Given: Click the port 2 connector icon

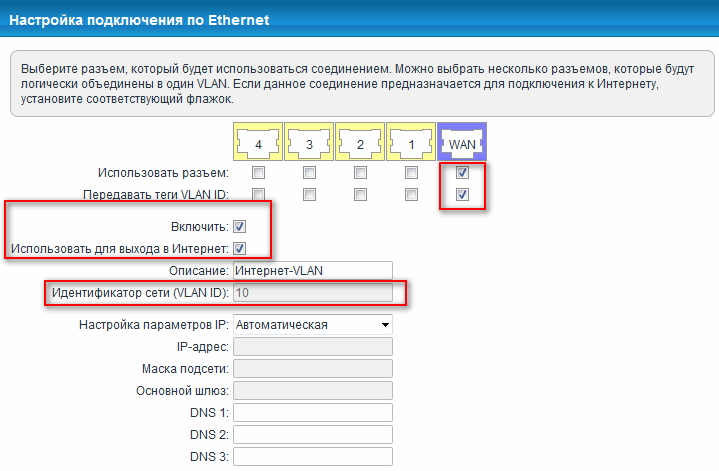Looking at the screenshot, I should pos(360,144).
